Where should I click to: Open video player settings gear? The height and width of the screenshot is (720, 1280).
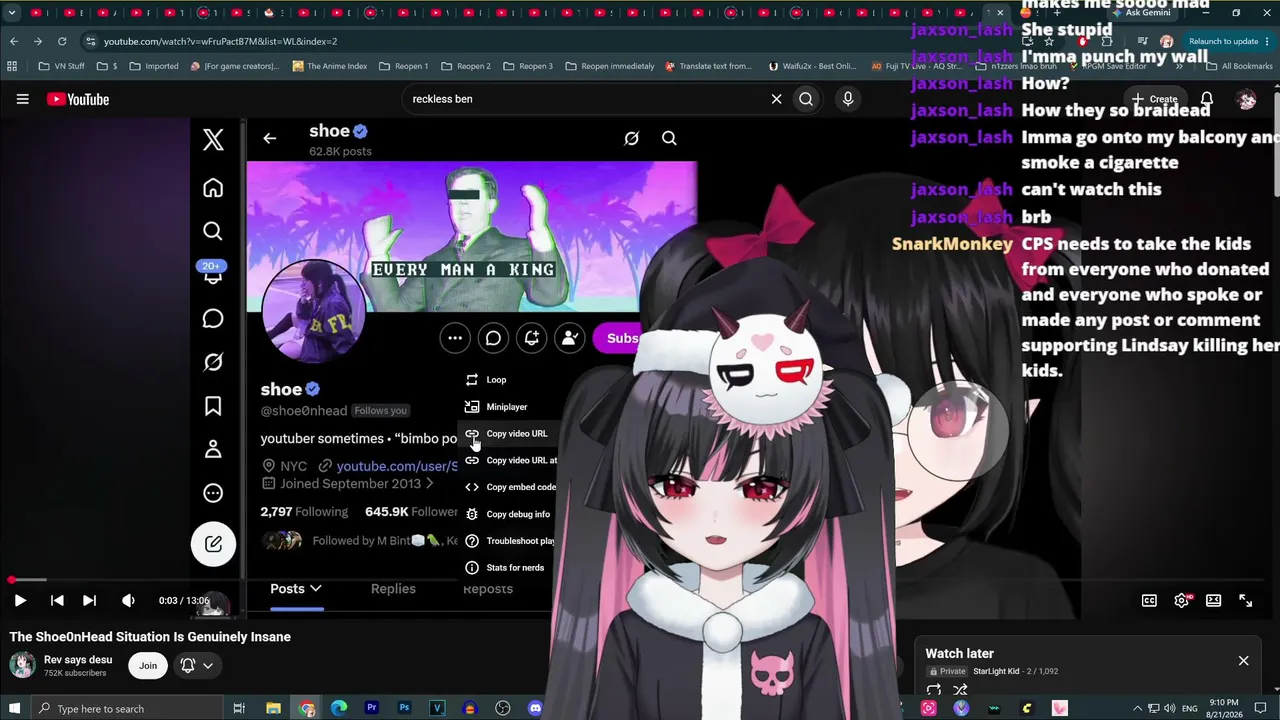1181,600
